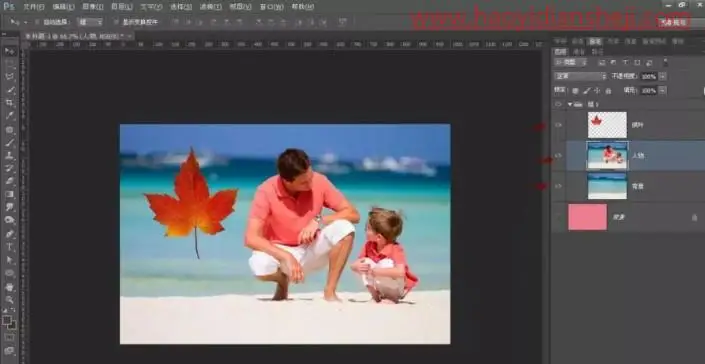Toggle lock transparent pixels
705x364 pixels.
(575, 91)
